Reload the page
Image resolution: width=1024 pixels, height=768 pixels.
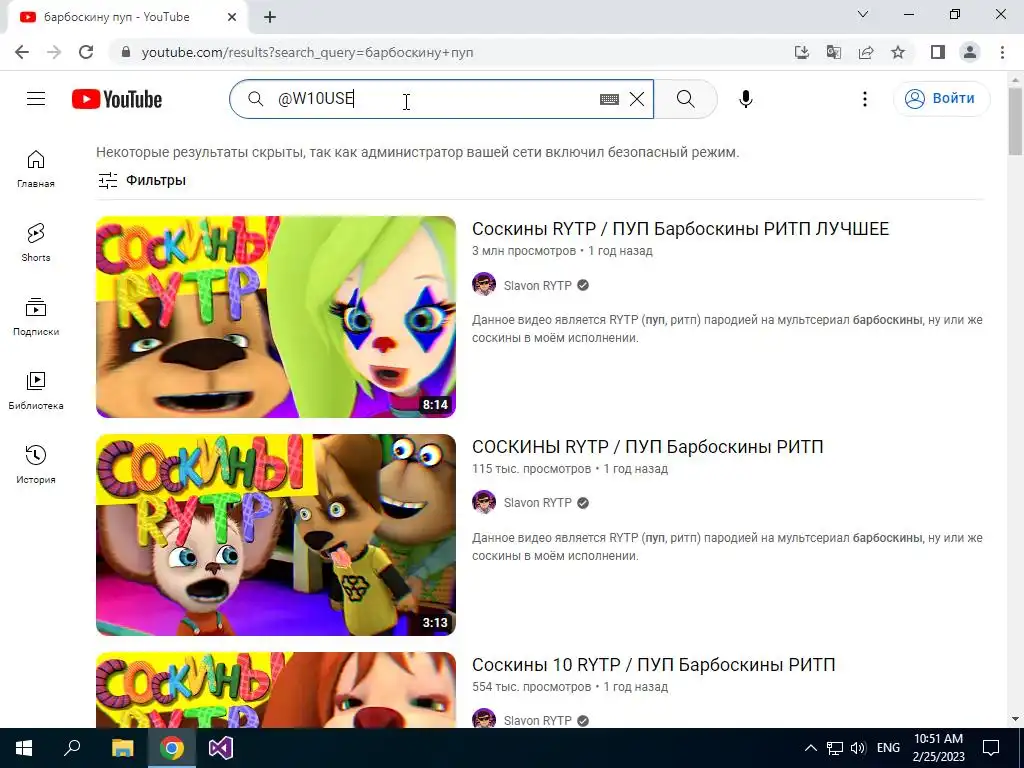[x=86, y=52]
